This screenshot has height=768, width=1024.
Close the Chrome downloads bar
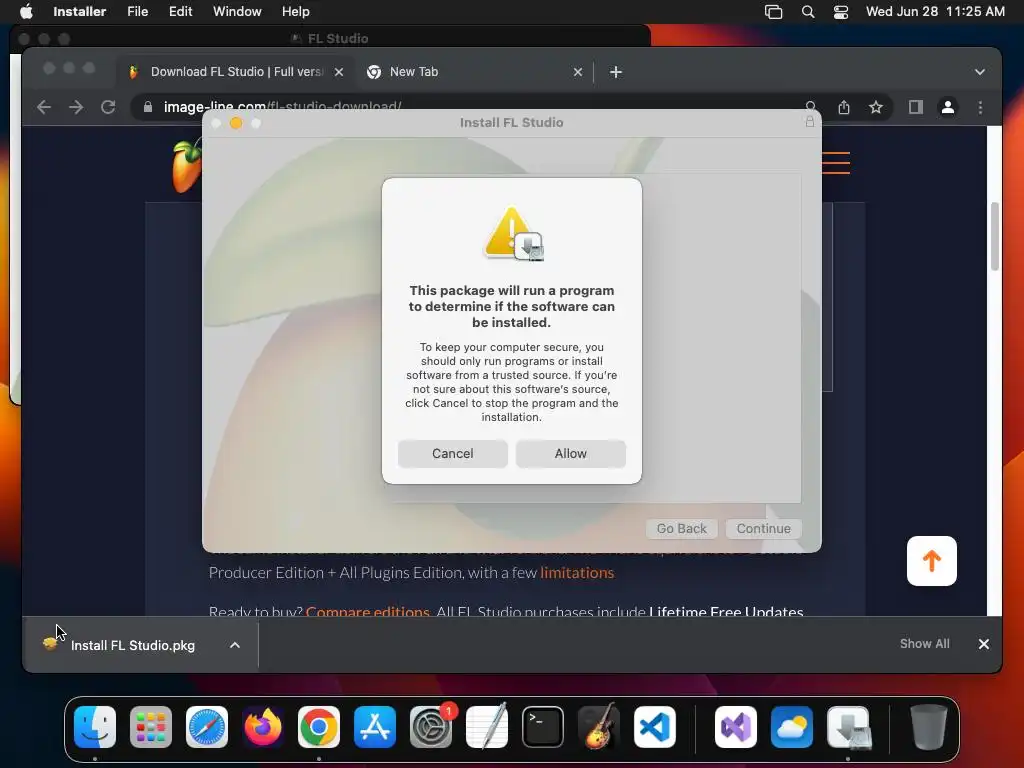coord(984,644)
